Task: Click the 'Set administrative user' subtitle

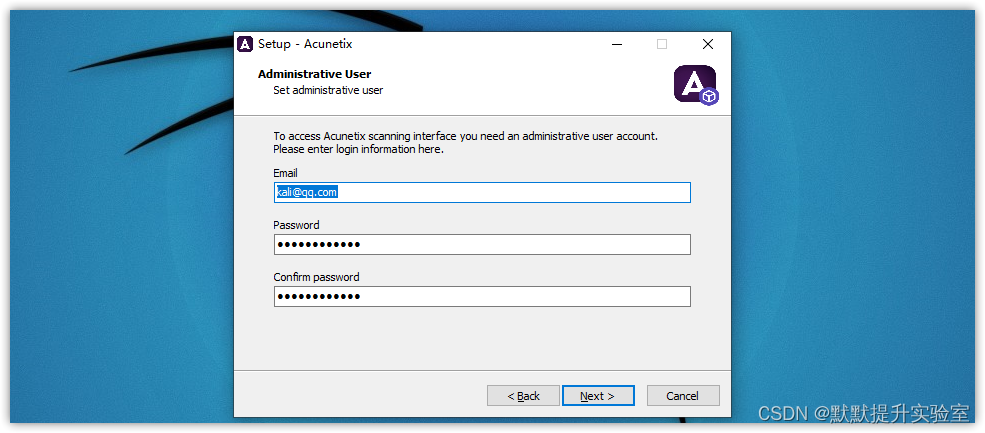Action: (x=328, y=90)
